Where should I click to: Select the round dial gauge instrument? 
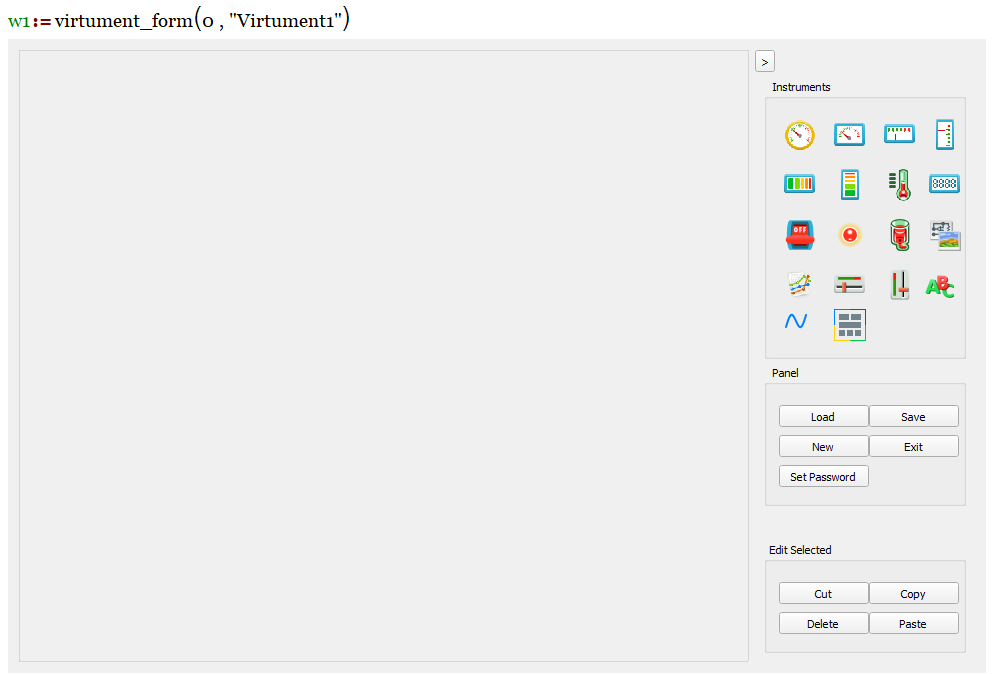pos(799,135)
